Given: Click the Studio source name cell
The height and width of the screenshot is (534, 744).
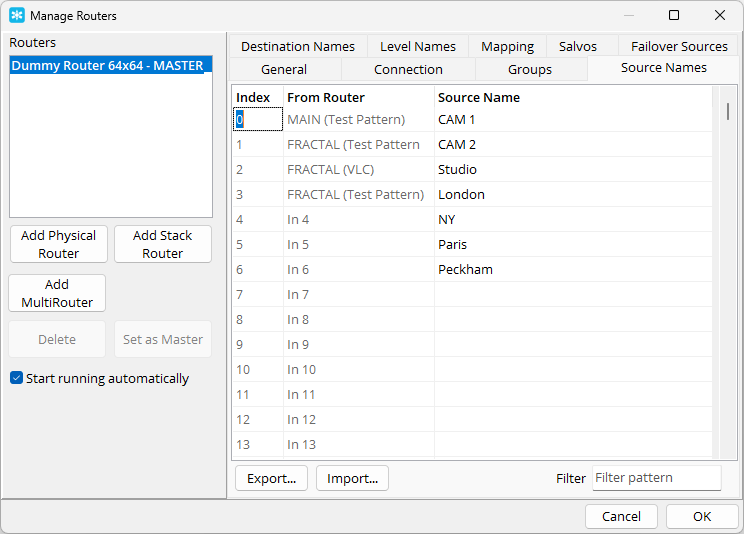Looking at the screenshot, I should (x=573, y=169).
